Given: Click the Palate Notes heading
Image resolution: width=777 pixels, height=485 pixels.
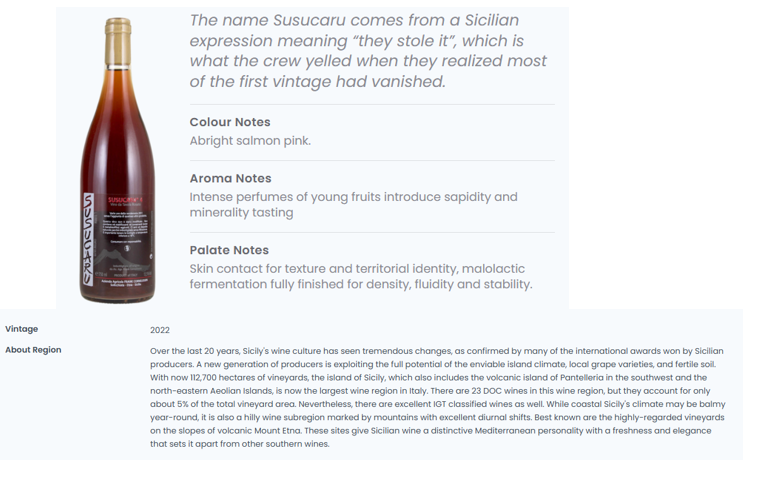Looking at the screenshot, I should click(229, 250).
